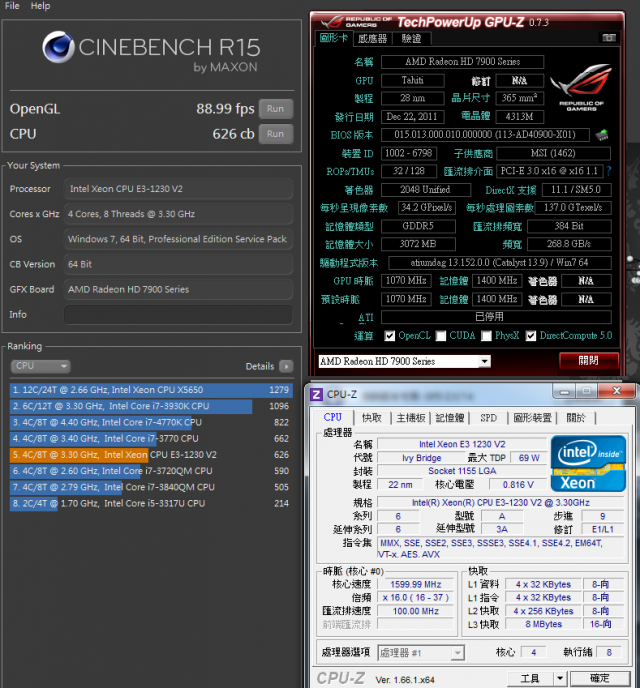Switch to GPU-Z validation tab
Viewport: 640px width, 689px height.
click(411, 39)
